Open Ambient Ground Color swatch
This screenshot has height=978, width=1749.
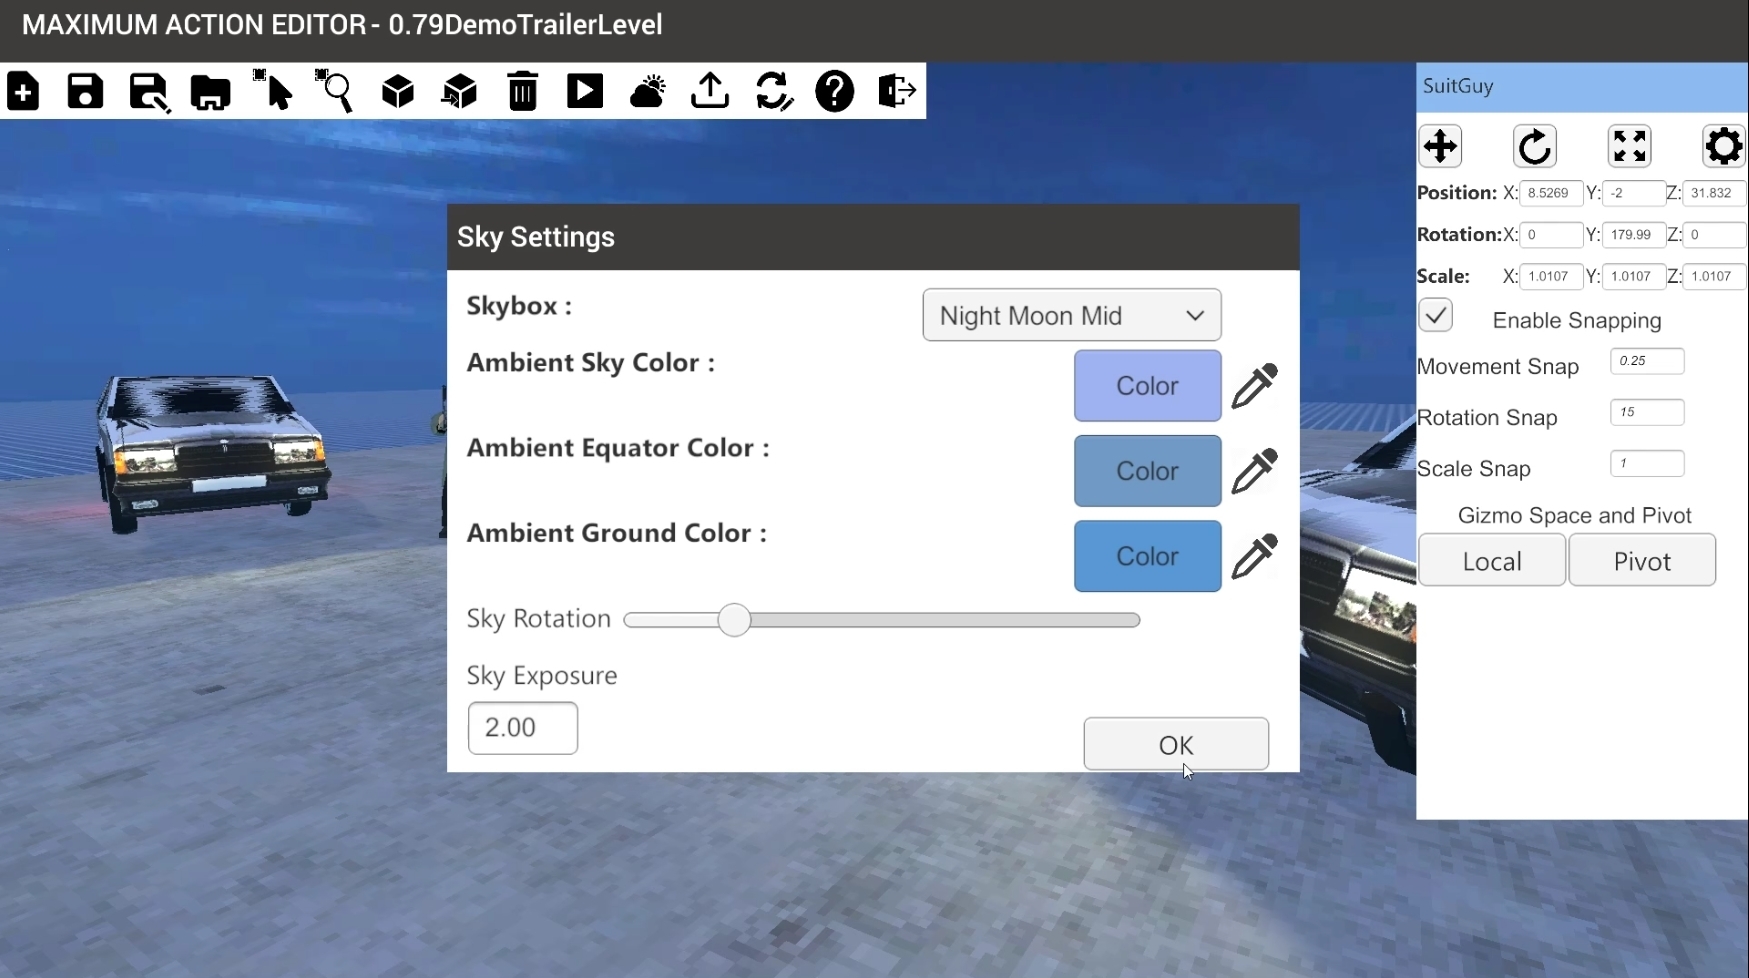click(1147, 555)
